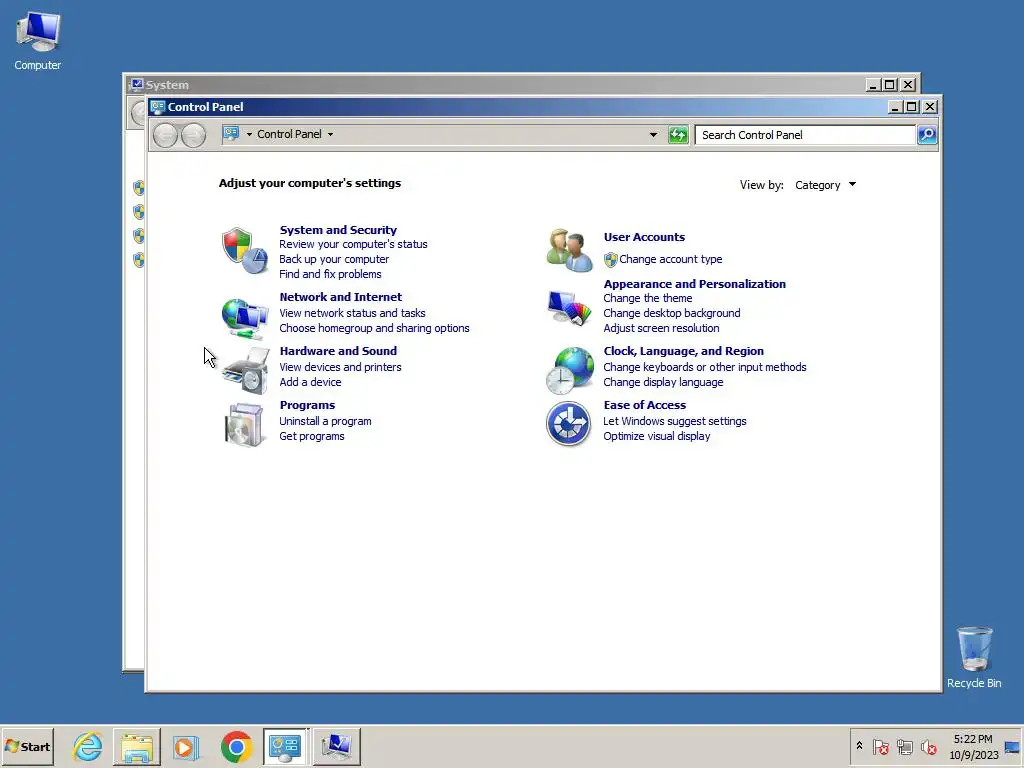
Task: Click View network status and tasks
Action: tap(352, 313)
